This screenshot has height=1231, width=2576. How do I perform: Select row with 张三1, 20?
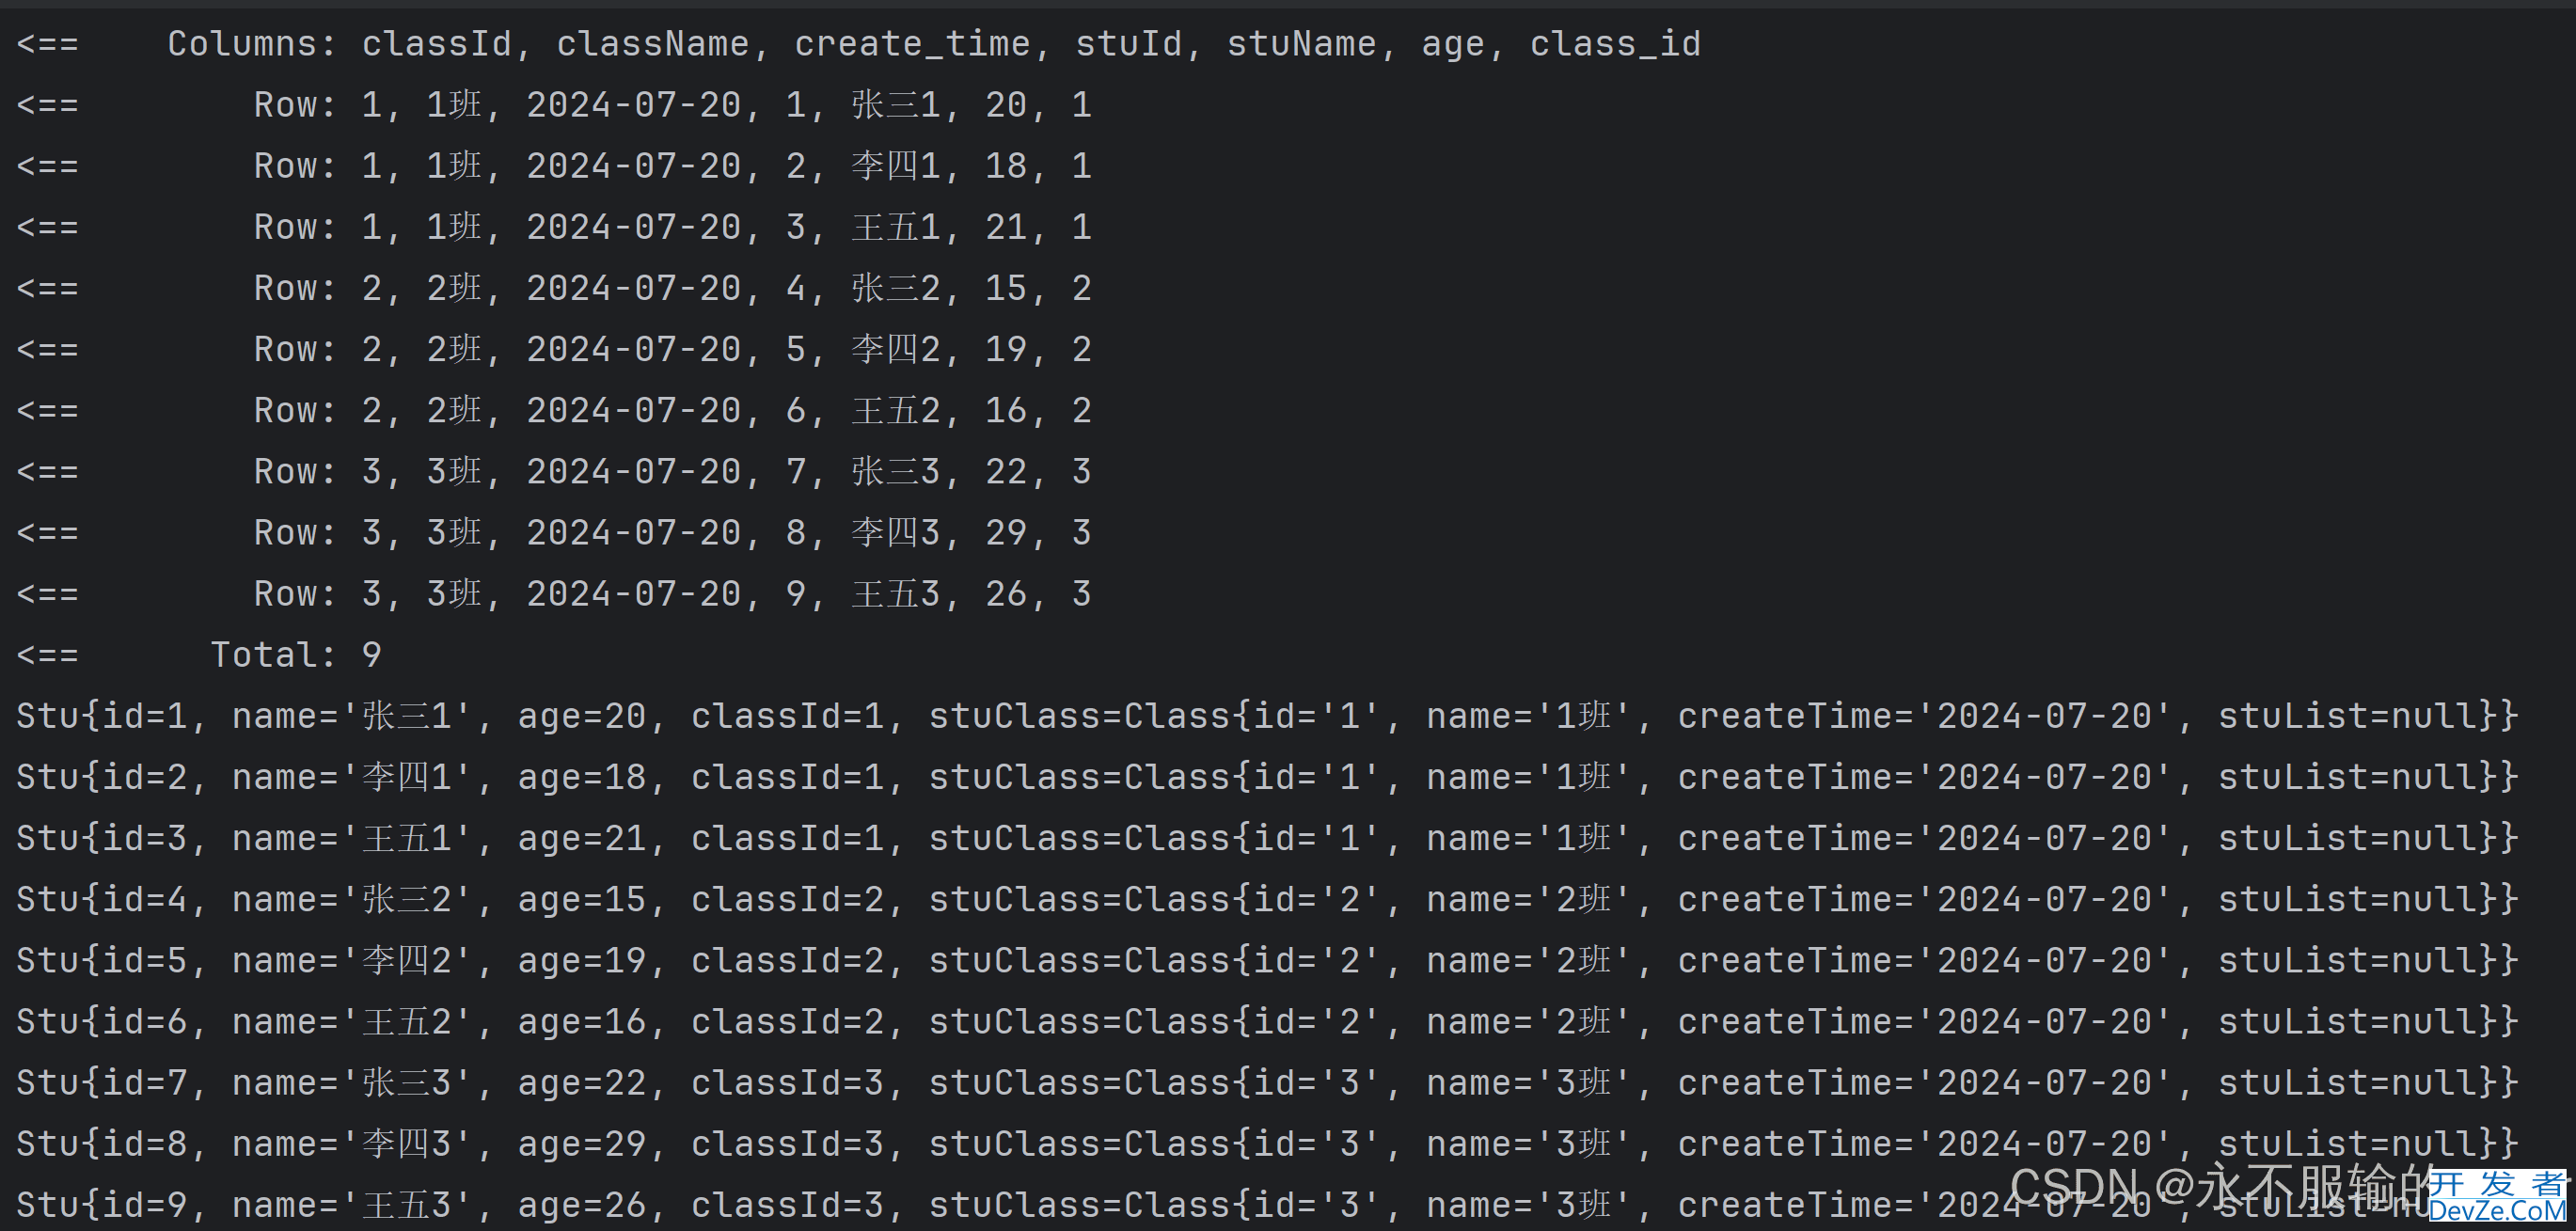[554, 105]
